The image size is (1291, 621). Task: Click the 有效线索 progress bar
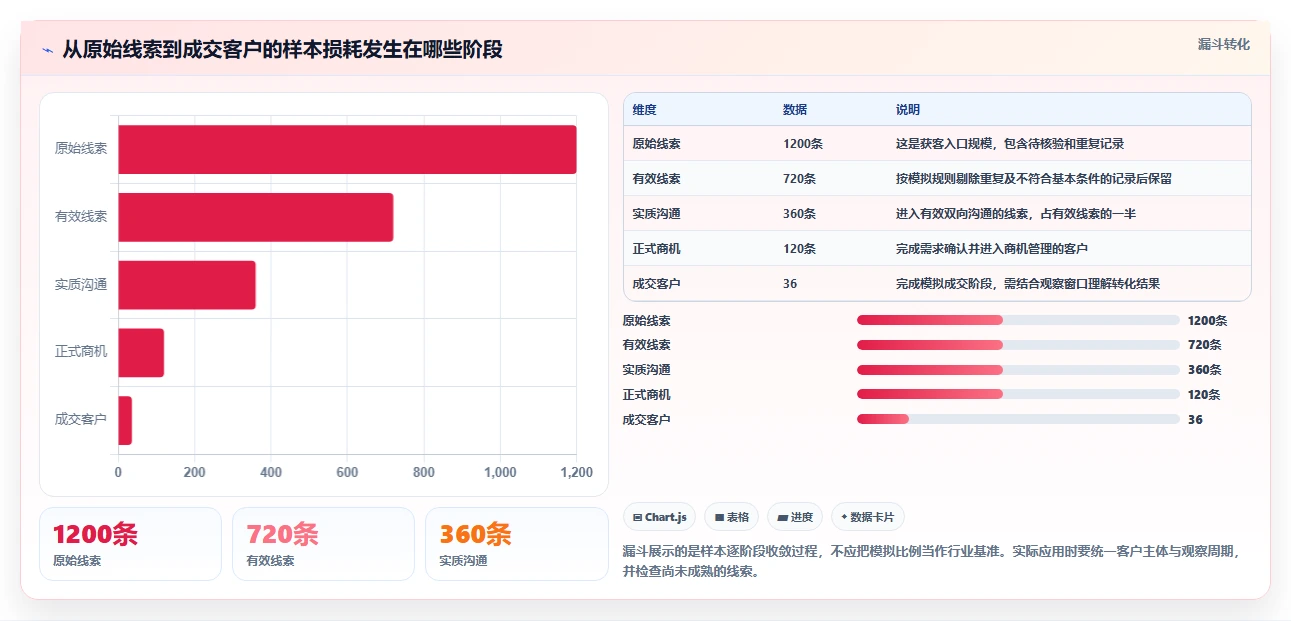point(1018,345)
